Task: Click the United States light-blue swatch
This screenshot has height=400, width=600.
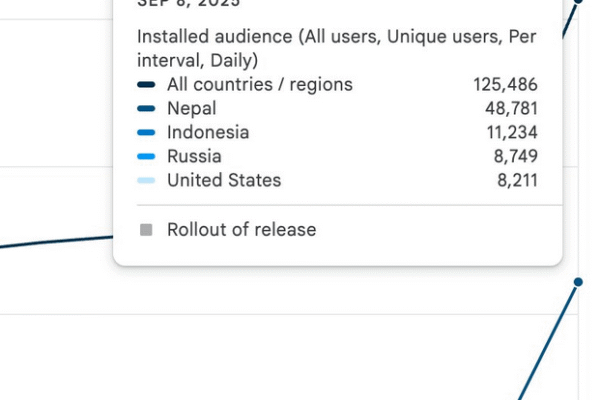Action: coord(146,181)
